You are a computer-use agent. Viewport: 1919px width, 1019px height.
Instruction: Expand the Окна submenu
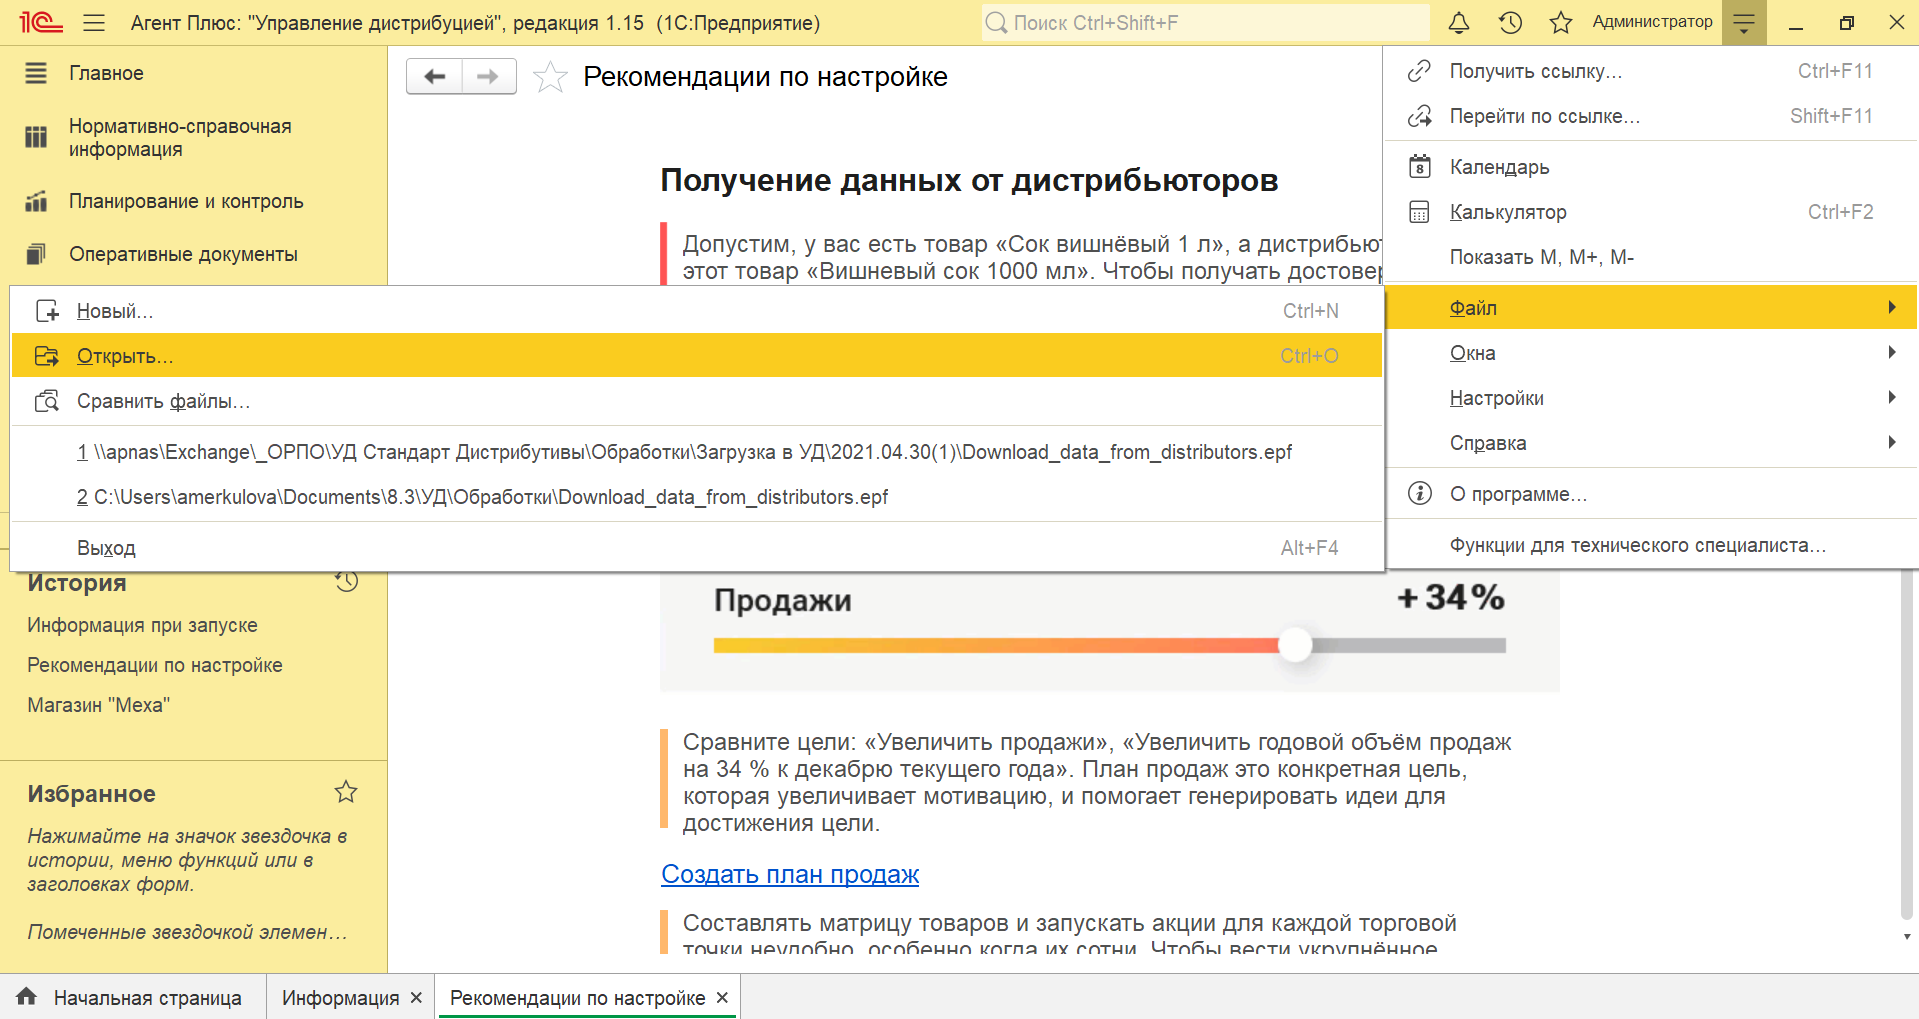(x=1651, y=353)
